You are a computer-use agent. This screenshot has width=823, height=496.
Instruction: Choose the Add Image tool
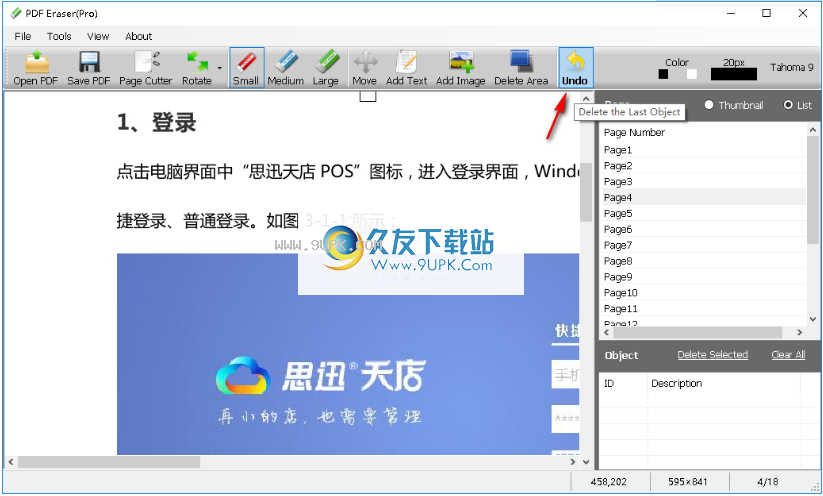[460, 68]
